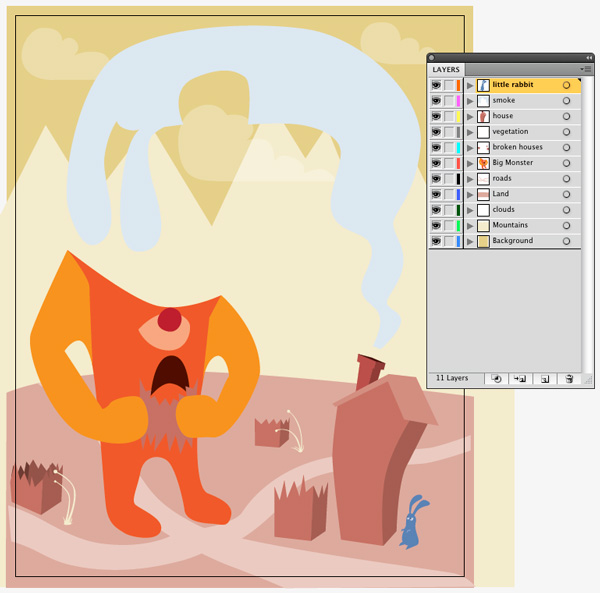Select the Big Monster layer name
This screenshot has height=593, width=600.
point(513,163)
